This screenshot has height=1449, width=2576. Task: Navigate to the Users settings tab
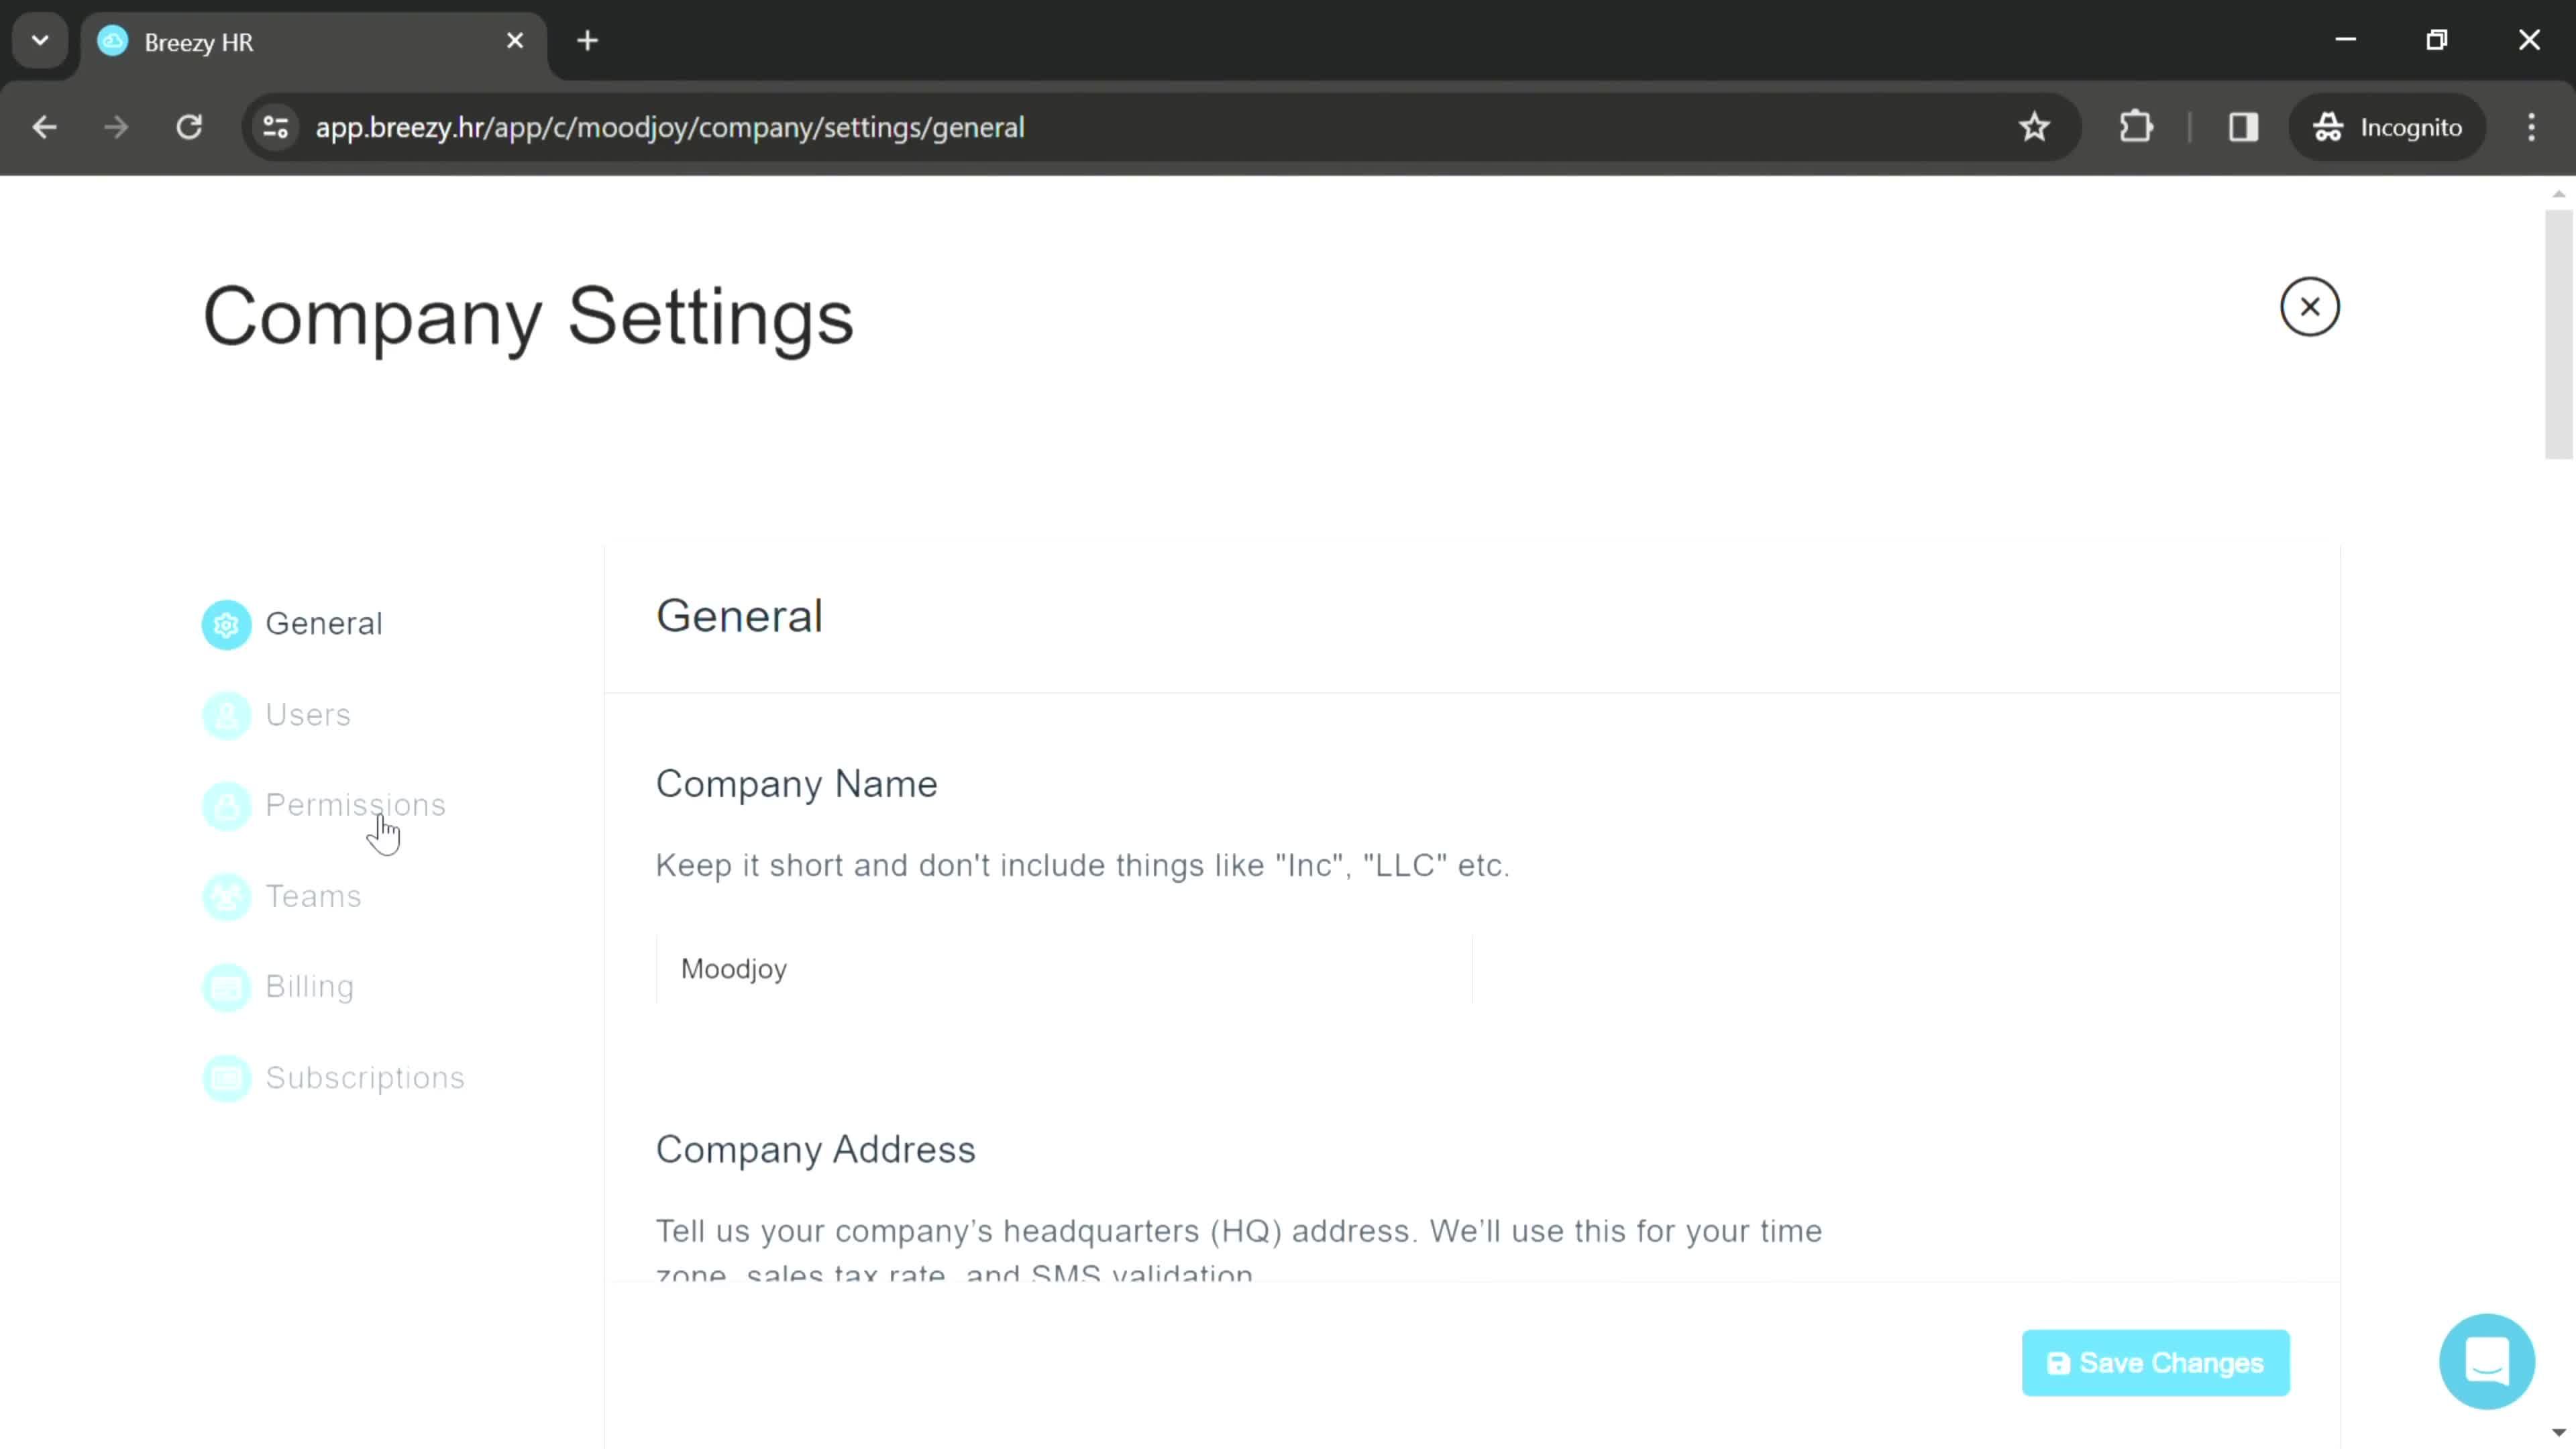[x=308, y=713]
